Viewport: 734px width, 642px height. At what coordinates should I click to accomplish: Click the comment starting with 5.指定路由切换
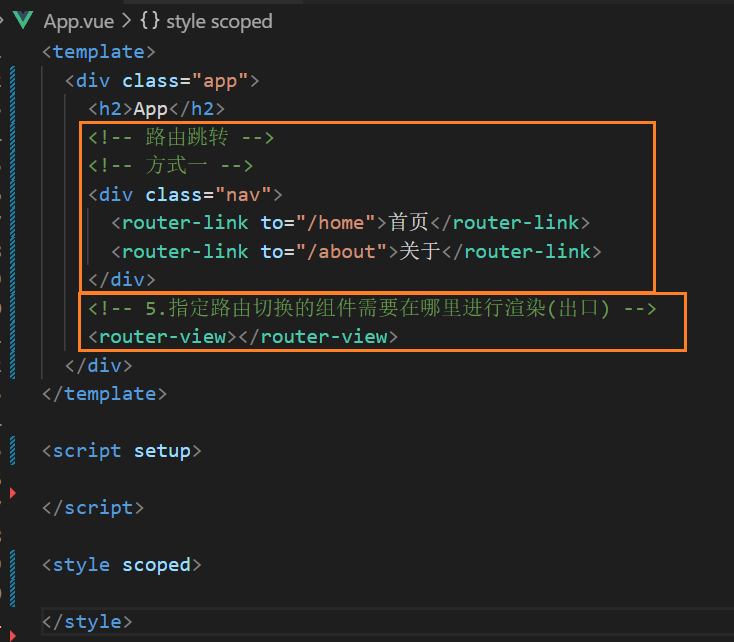(x=373, y=309)
